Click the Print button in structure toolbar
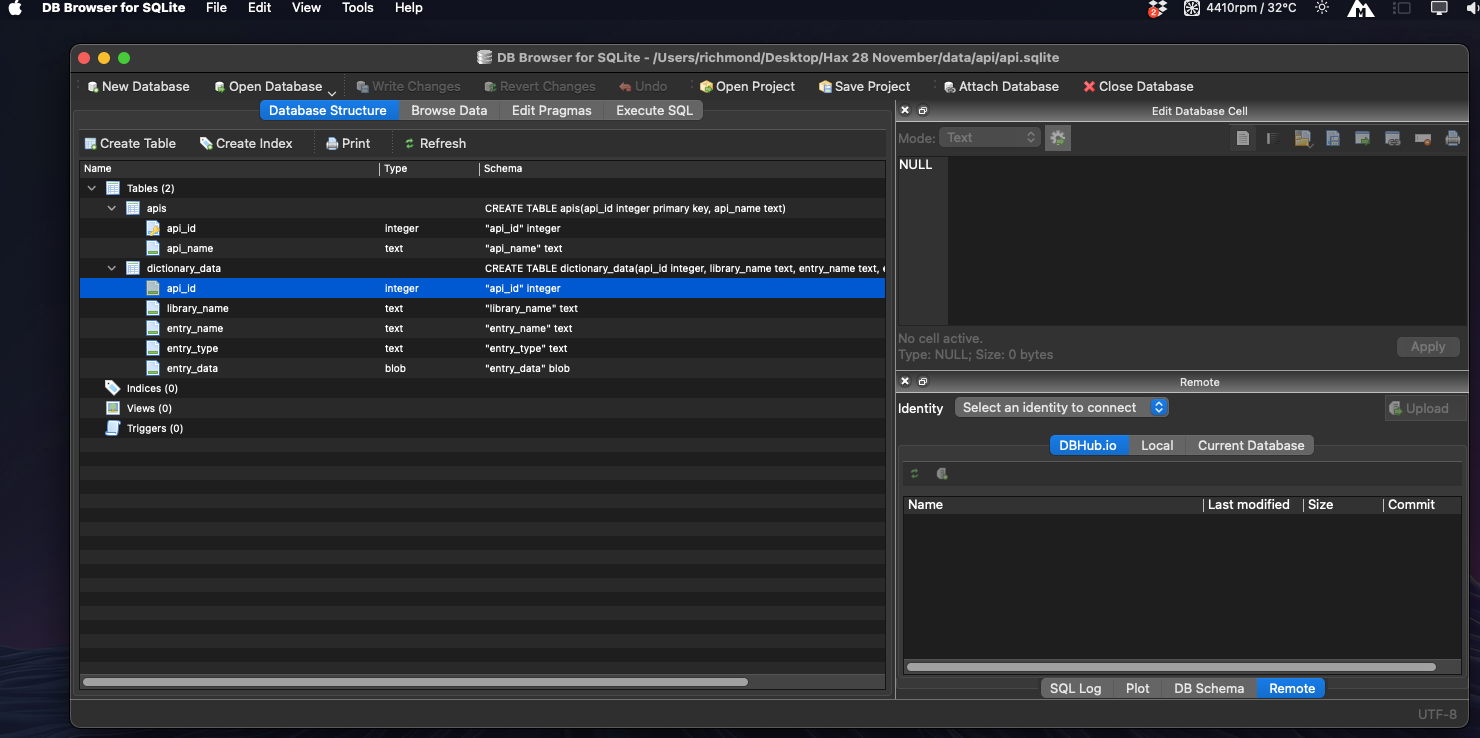 [348, 143]
